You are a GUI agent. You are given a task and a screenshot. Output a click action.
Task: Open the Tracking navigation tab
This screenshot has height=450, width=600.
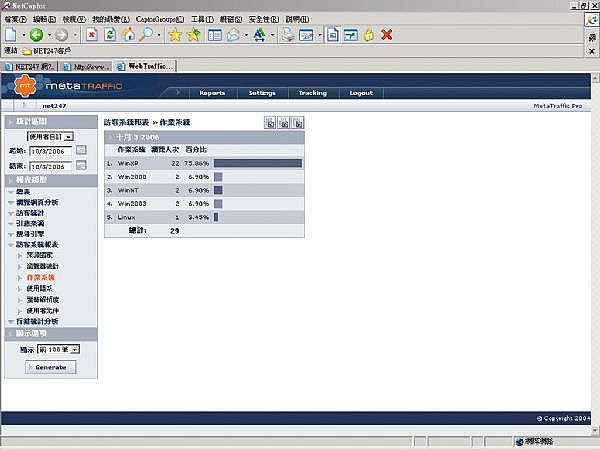pyautogui.click(x=312, y=93)
